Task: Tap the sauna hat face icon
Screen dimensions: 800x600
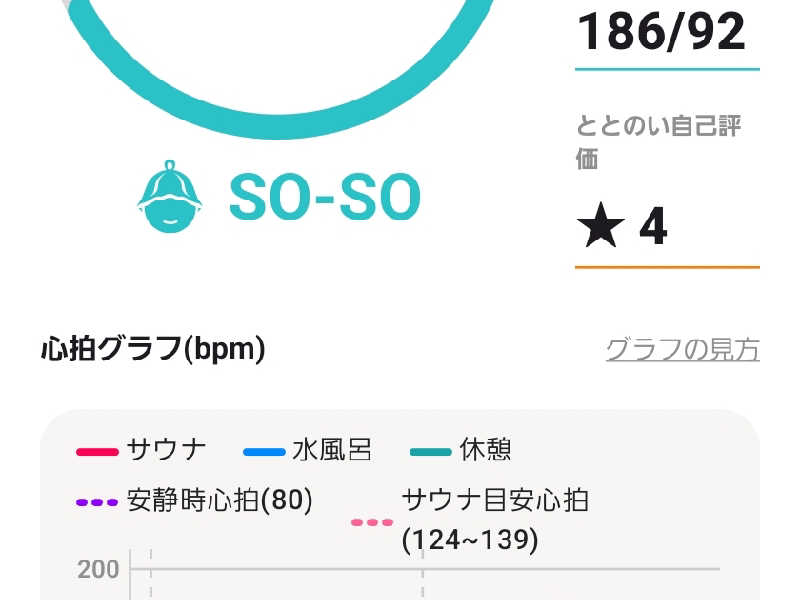Action: (x=169, y=198)
